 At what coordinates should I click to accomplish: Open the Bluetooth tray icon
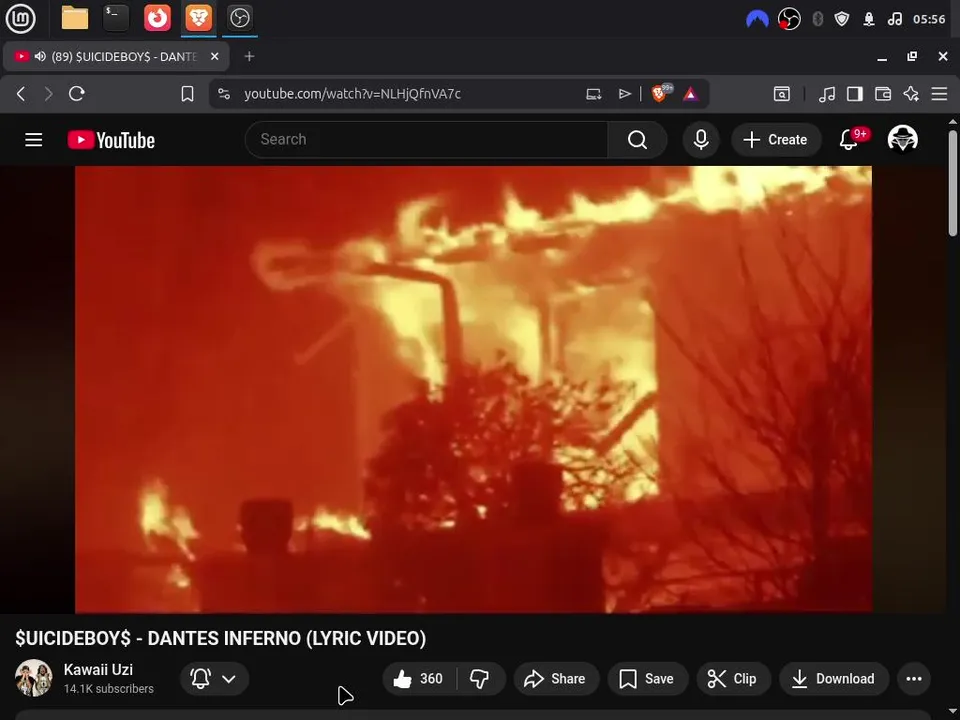817,19
